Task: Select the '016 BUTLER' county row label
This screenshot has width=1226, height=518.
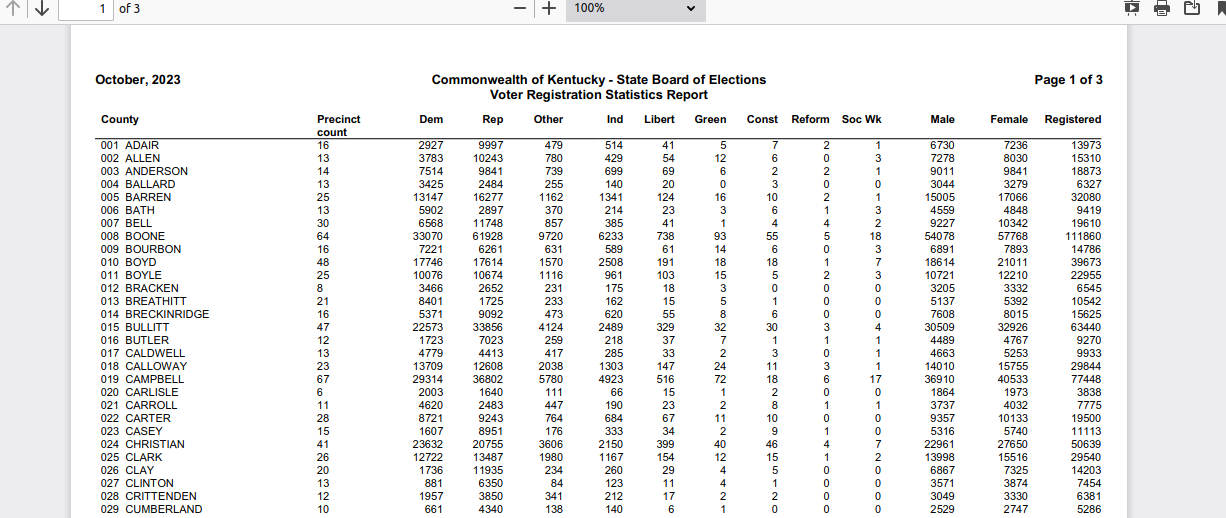Action: 135,340
